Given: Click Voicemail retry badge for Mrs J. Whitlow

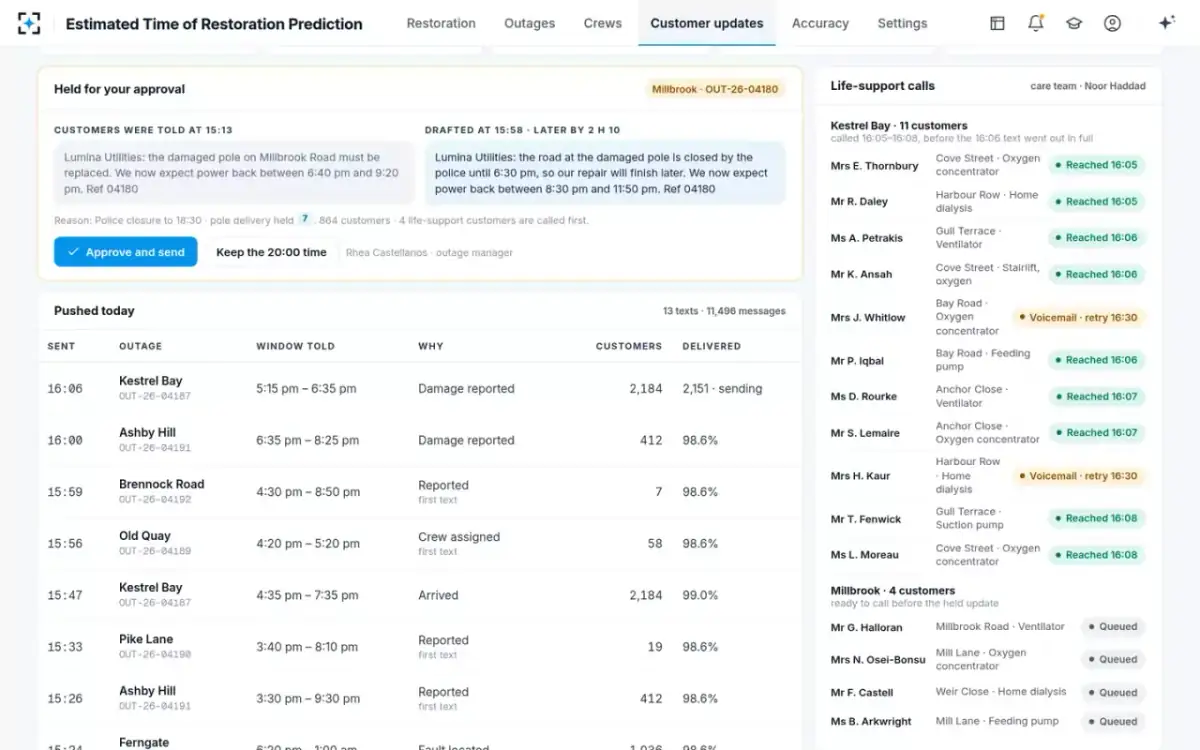Looking at the screenshot, I should [1078, 317].
